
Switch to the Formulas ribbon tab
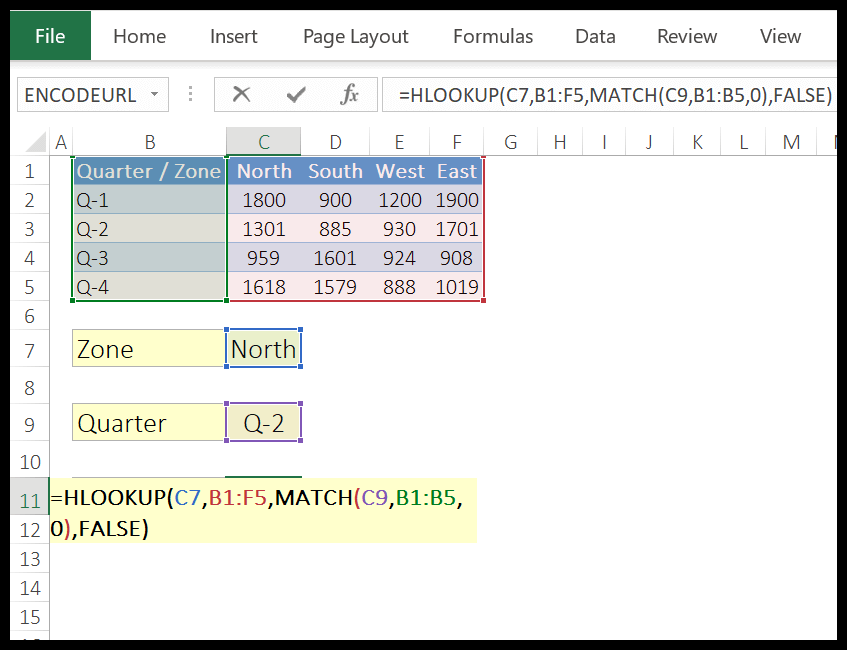[492, 36]
